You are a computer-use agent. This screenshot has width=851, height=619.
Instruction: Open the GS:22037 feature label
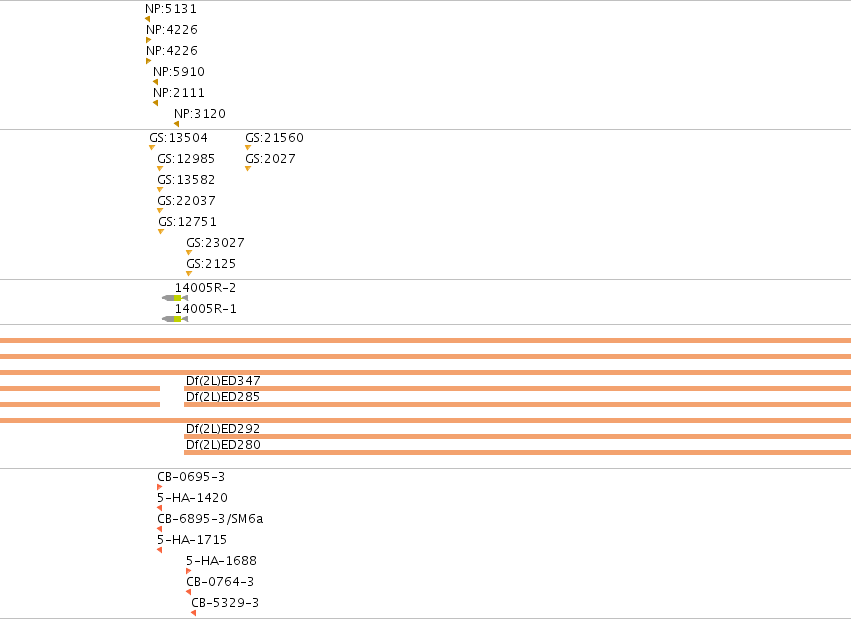point(186,201)
